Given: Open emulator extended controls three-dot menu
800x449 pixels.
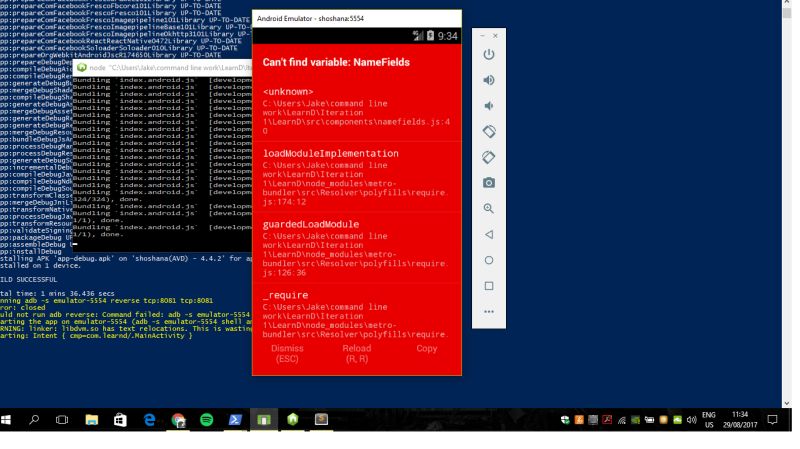Looking at the screenshot, I should tap(489, 311).
